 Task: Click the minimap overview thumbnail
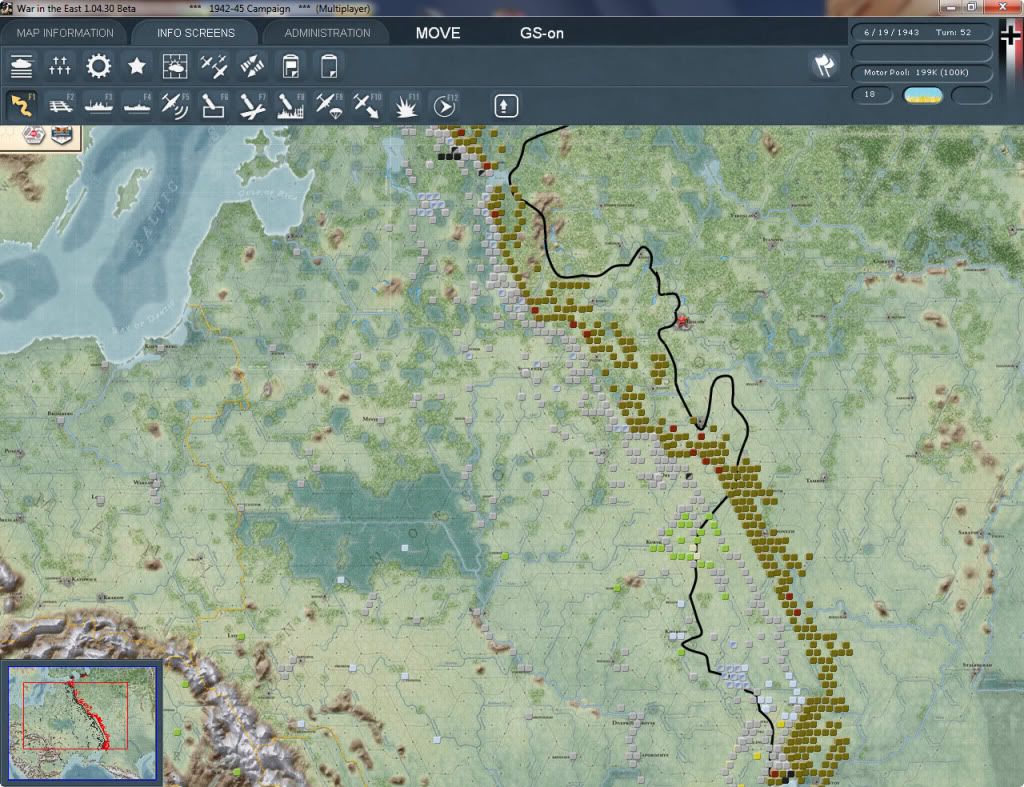point(82,723)
